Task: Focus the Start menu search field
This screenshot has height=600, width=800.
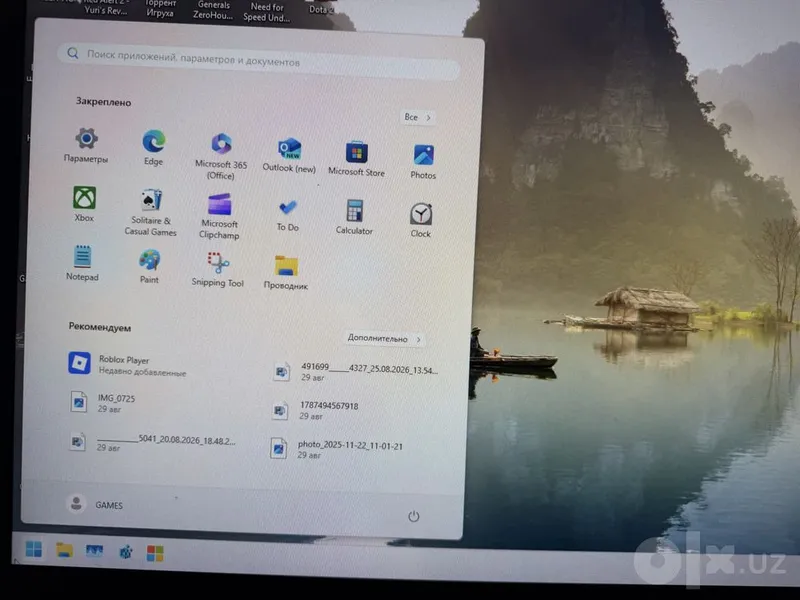Action: [259, 61]
